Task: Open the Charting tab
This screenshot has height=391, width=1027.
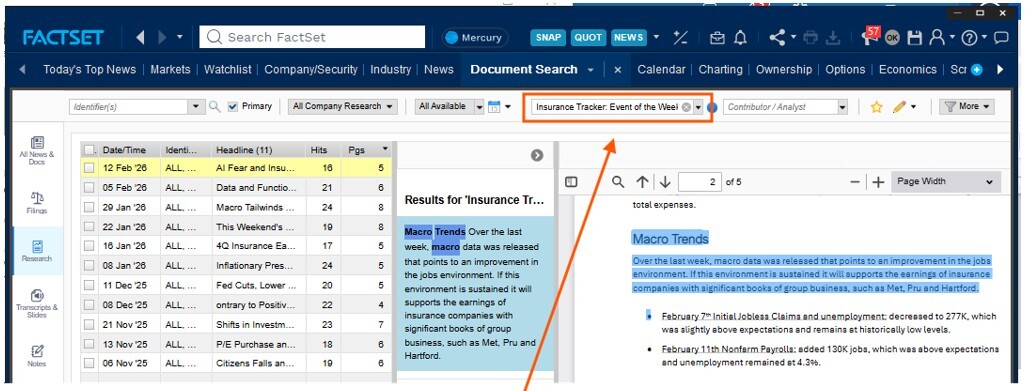Action: (x=720, y=69)
